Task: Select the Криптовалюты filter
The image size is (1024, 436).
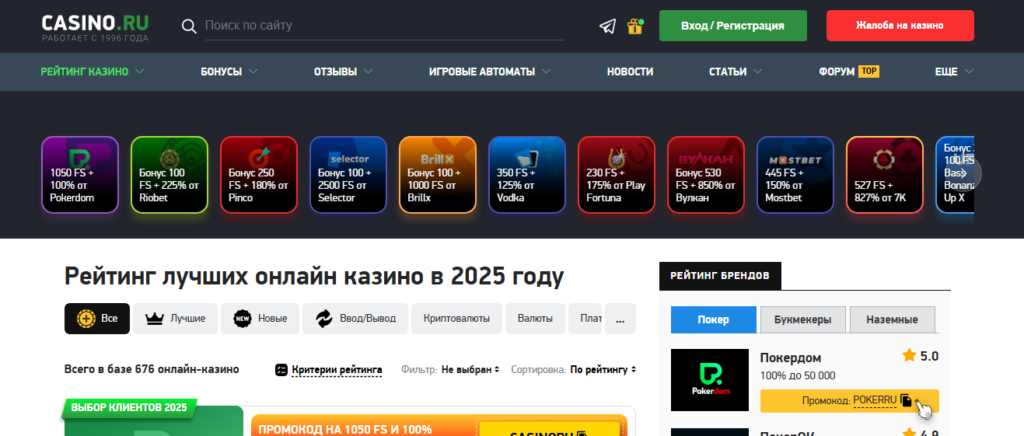Action: tap(456, 319)
